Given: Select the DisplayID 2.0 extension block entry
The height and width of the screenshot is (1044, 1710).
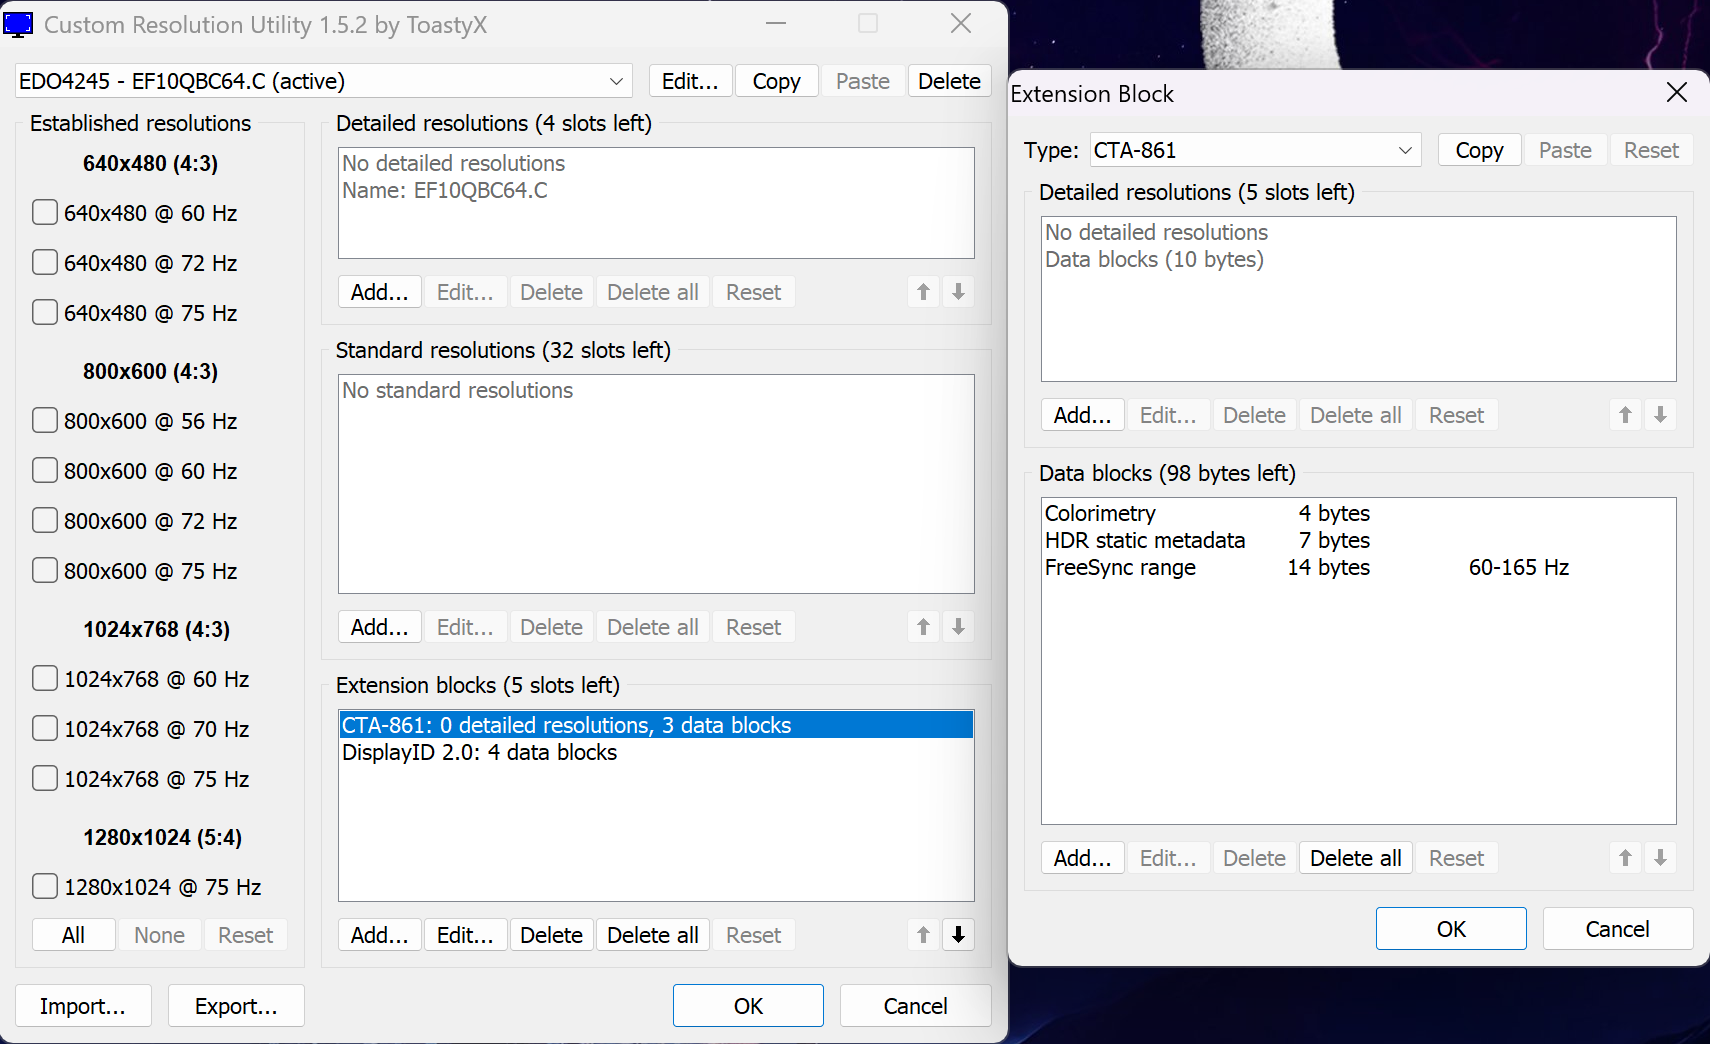Looking at the screenshot, I should [480, 753].
